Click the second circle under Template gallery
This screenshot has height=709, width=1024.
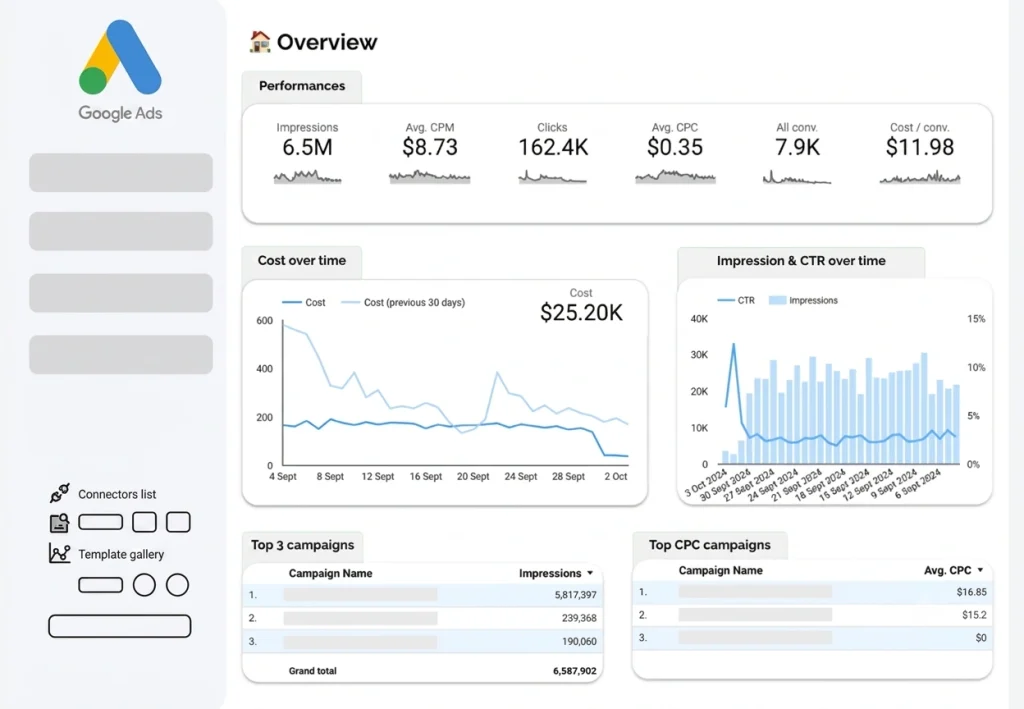tap(177, 585)
